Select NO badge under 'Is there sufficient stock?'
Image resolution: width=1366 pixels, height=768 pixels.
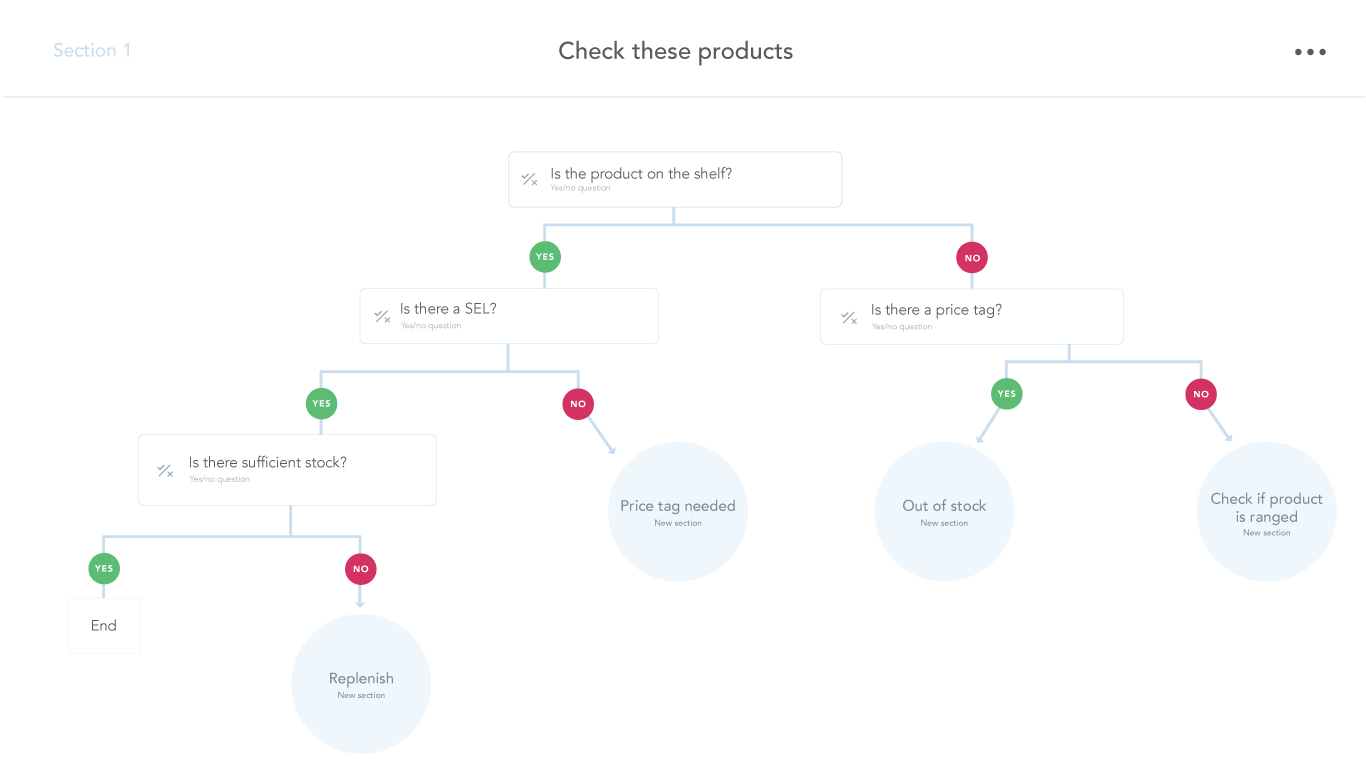(361, 569)
